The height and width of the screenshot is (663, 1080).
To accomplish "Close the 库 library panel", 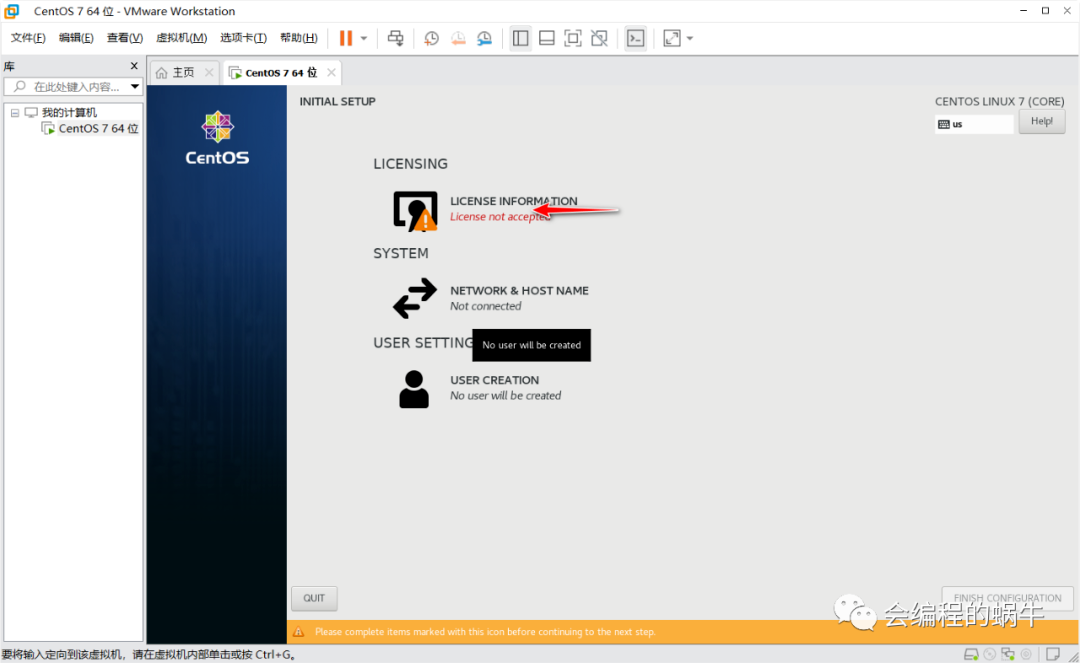I will tap(134, 66).
